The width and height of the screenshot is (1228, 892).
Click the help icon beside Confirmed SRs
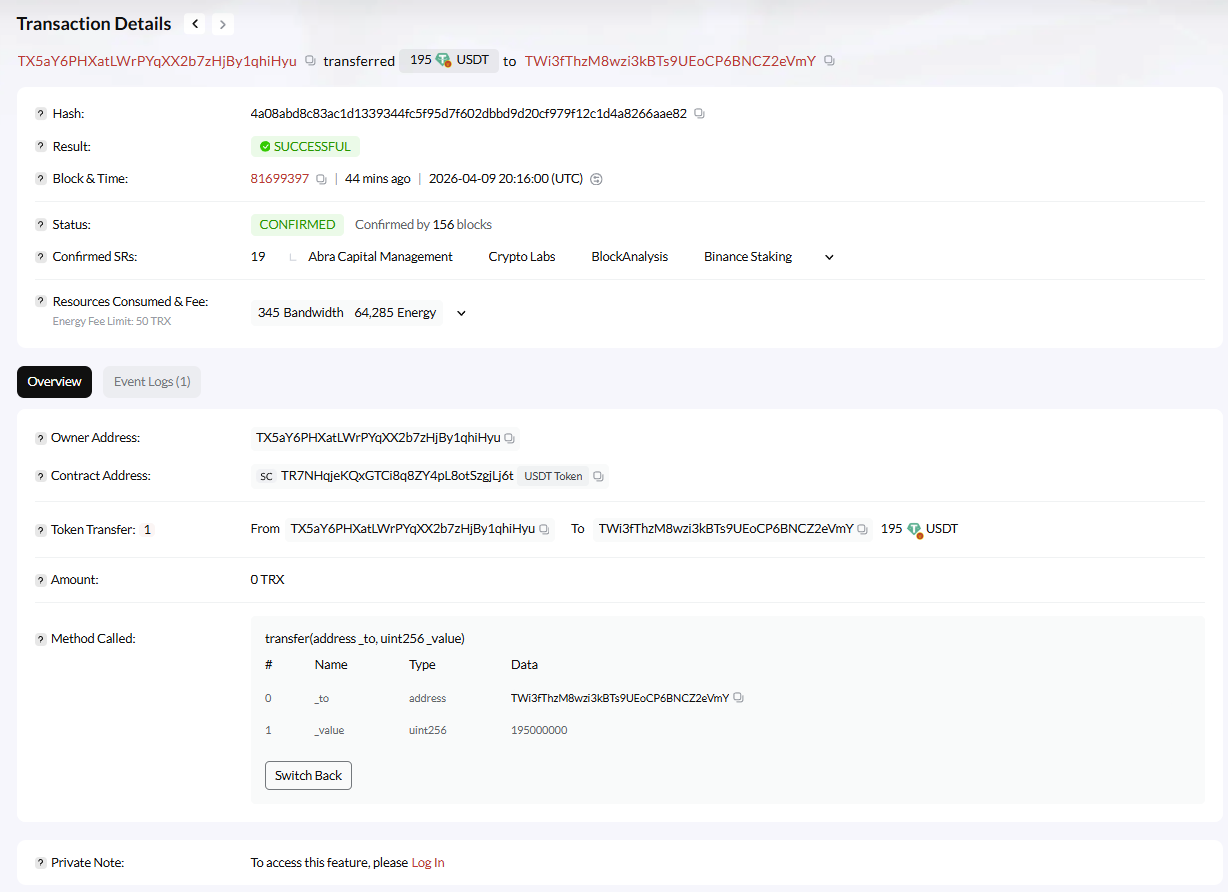(41, 257)
